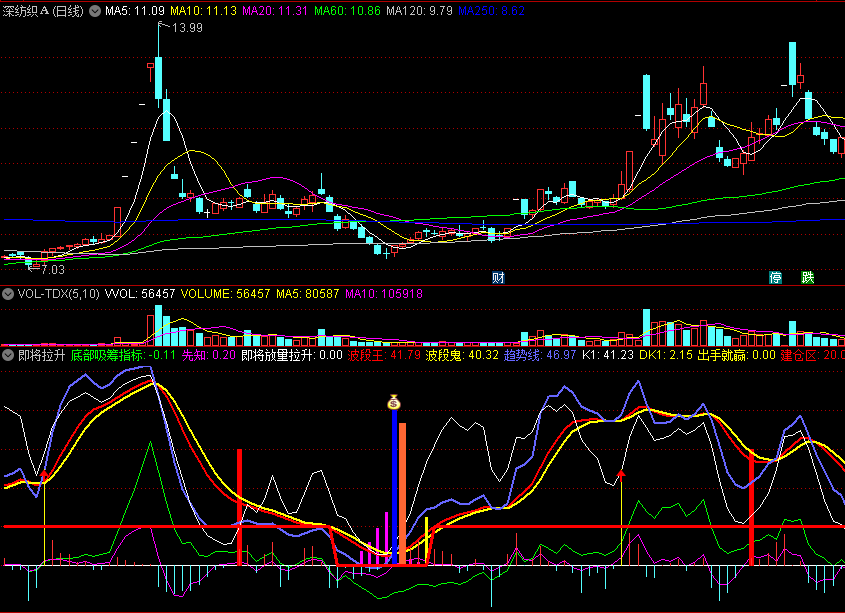Screen dimensions: 845x613
Task: Click the 波段王: 41.79 label
Action: (384, 355)
